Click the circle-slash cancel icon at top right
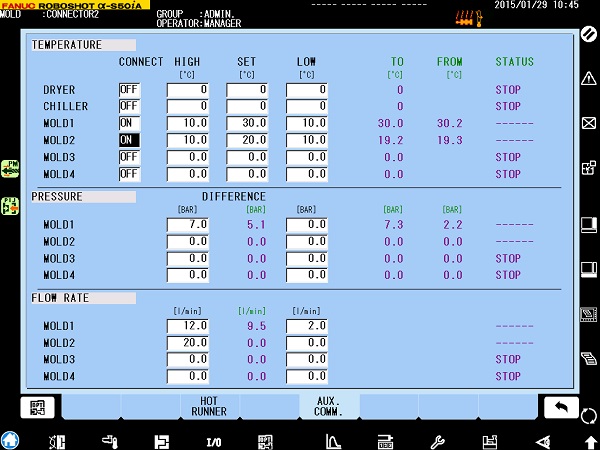 (x=589, y=34)
